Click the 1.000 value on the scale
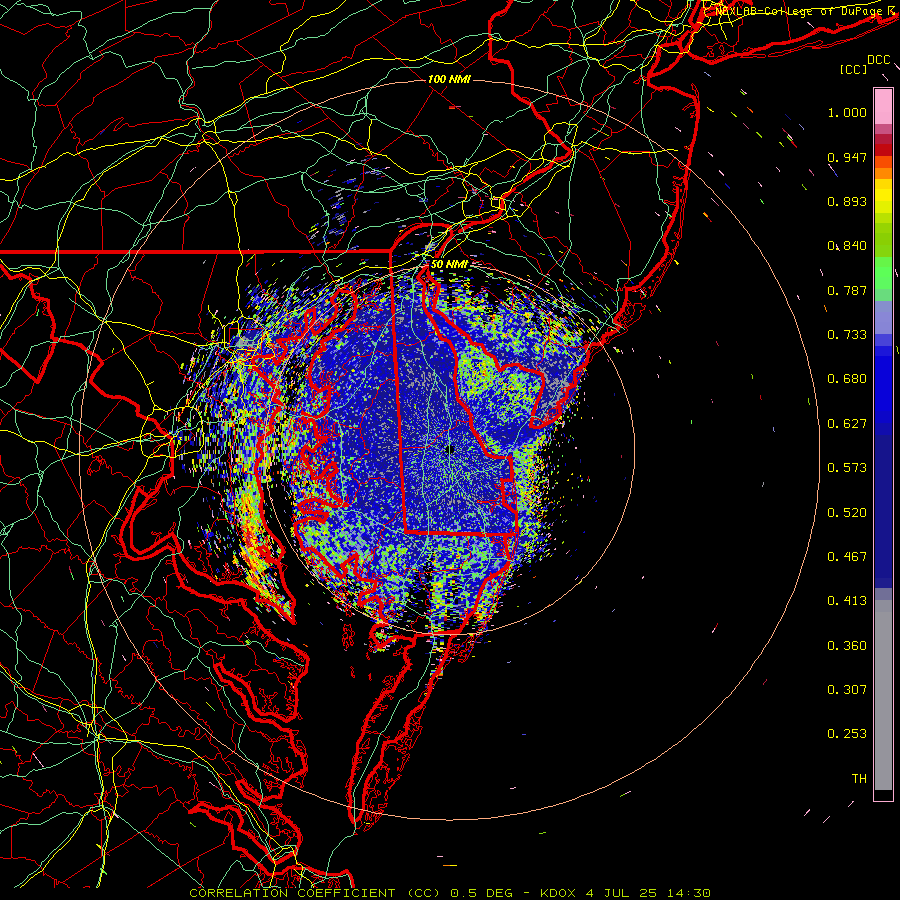The width and height of the screenshot is (900, 900). [847, 112]
